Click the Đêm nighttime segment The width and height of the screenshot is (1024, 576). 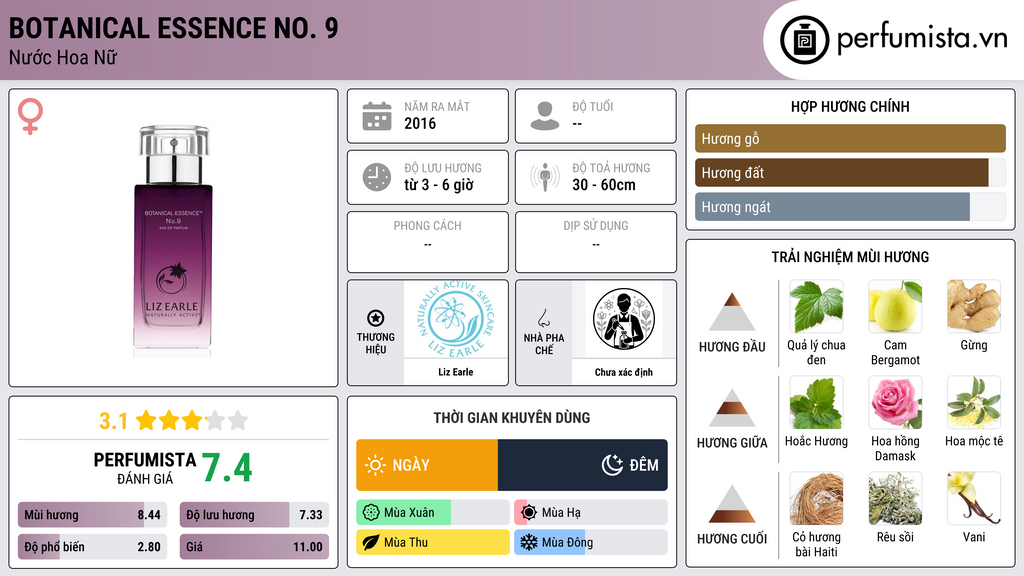583,465
